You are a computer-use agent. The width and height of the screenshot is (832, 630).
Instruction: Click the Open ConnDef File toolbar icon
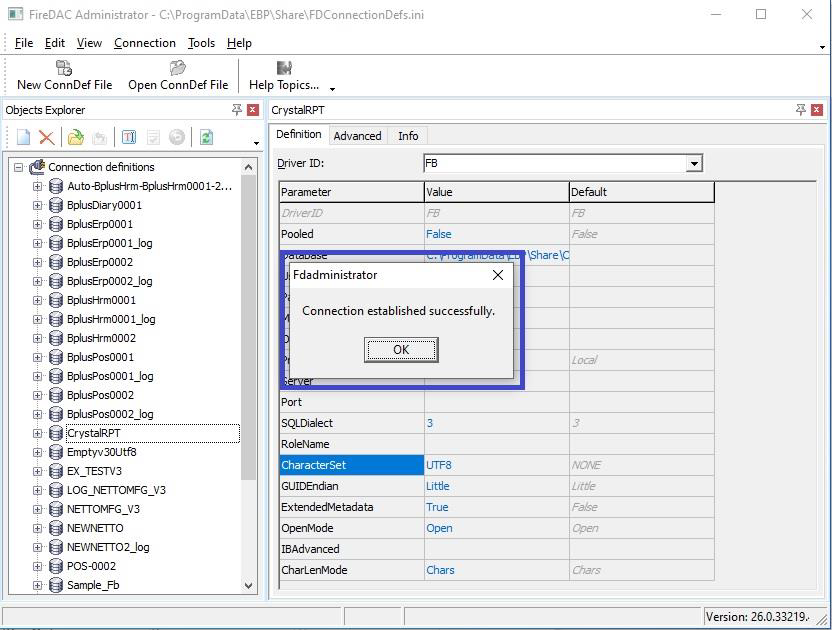(x=178, y=68)
